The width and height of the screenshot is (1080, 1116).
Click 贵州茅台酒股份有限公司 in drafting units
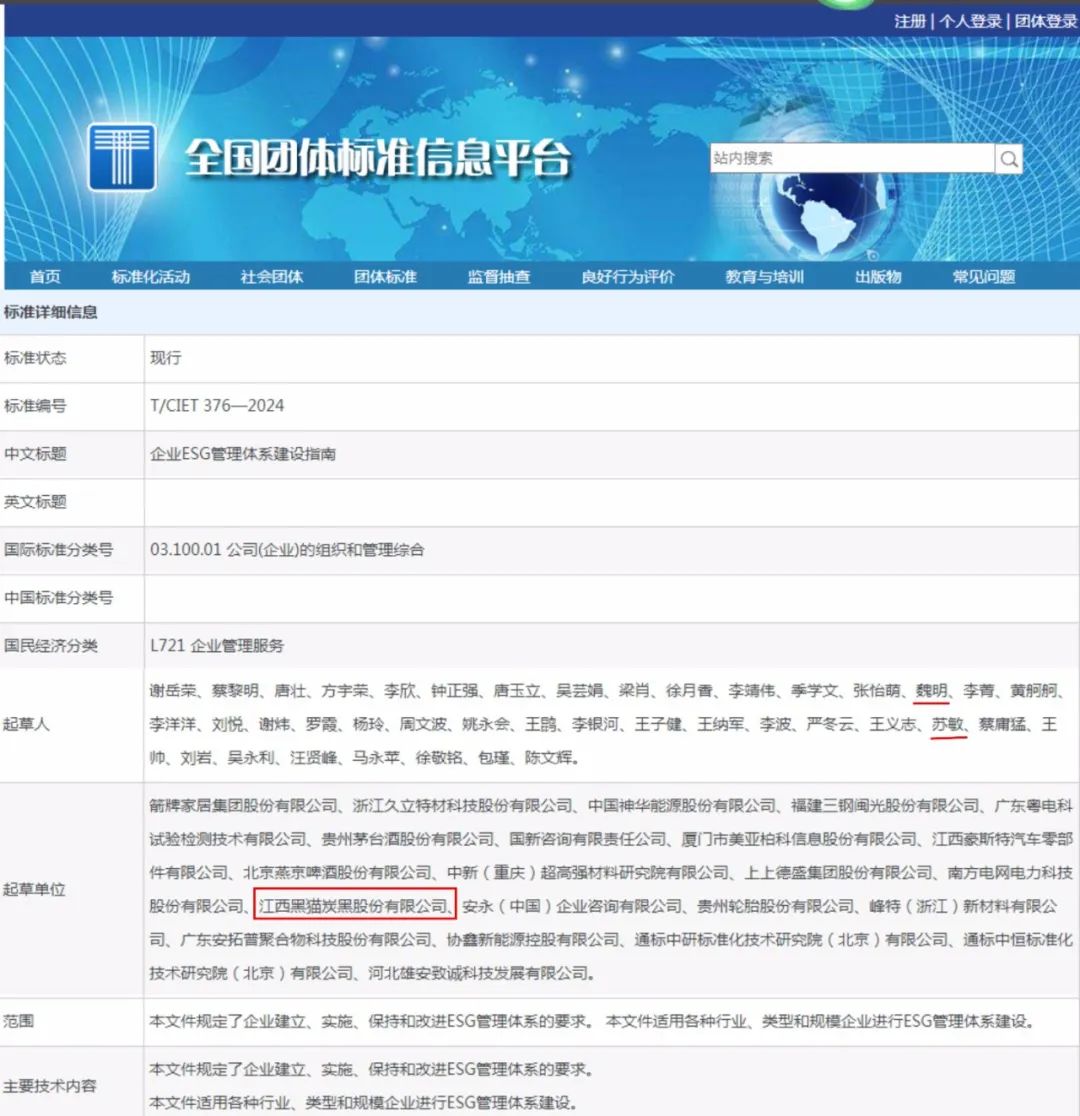tap(407, 839)
